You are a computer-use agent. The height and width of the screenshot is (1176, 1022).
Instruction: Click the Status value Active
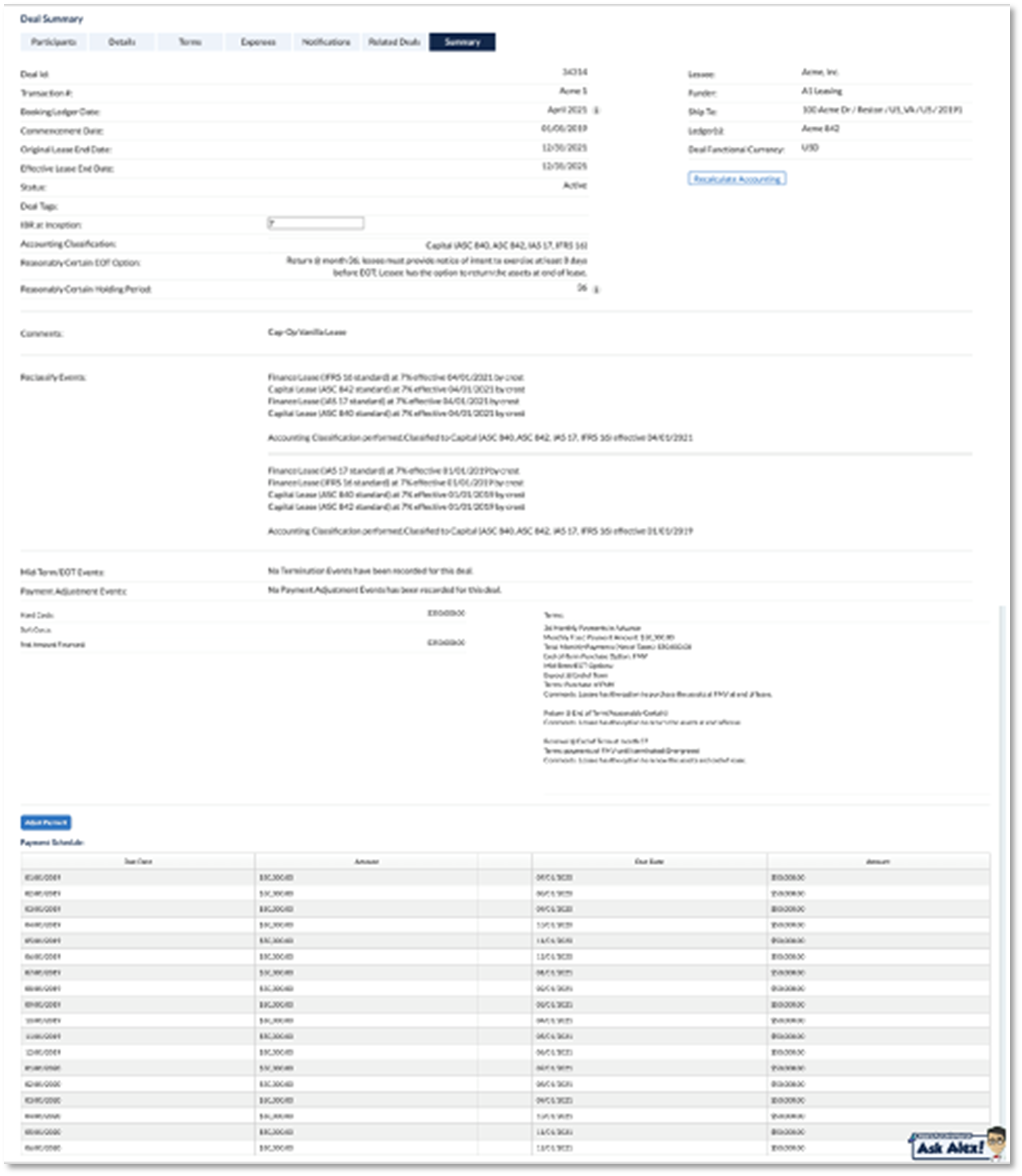[x=575, y=185]
